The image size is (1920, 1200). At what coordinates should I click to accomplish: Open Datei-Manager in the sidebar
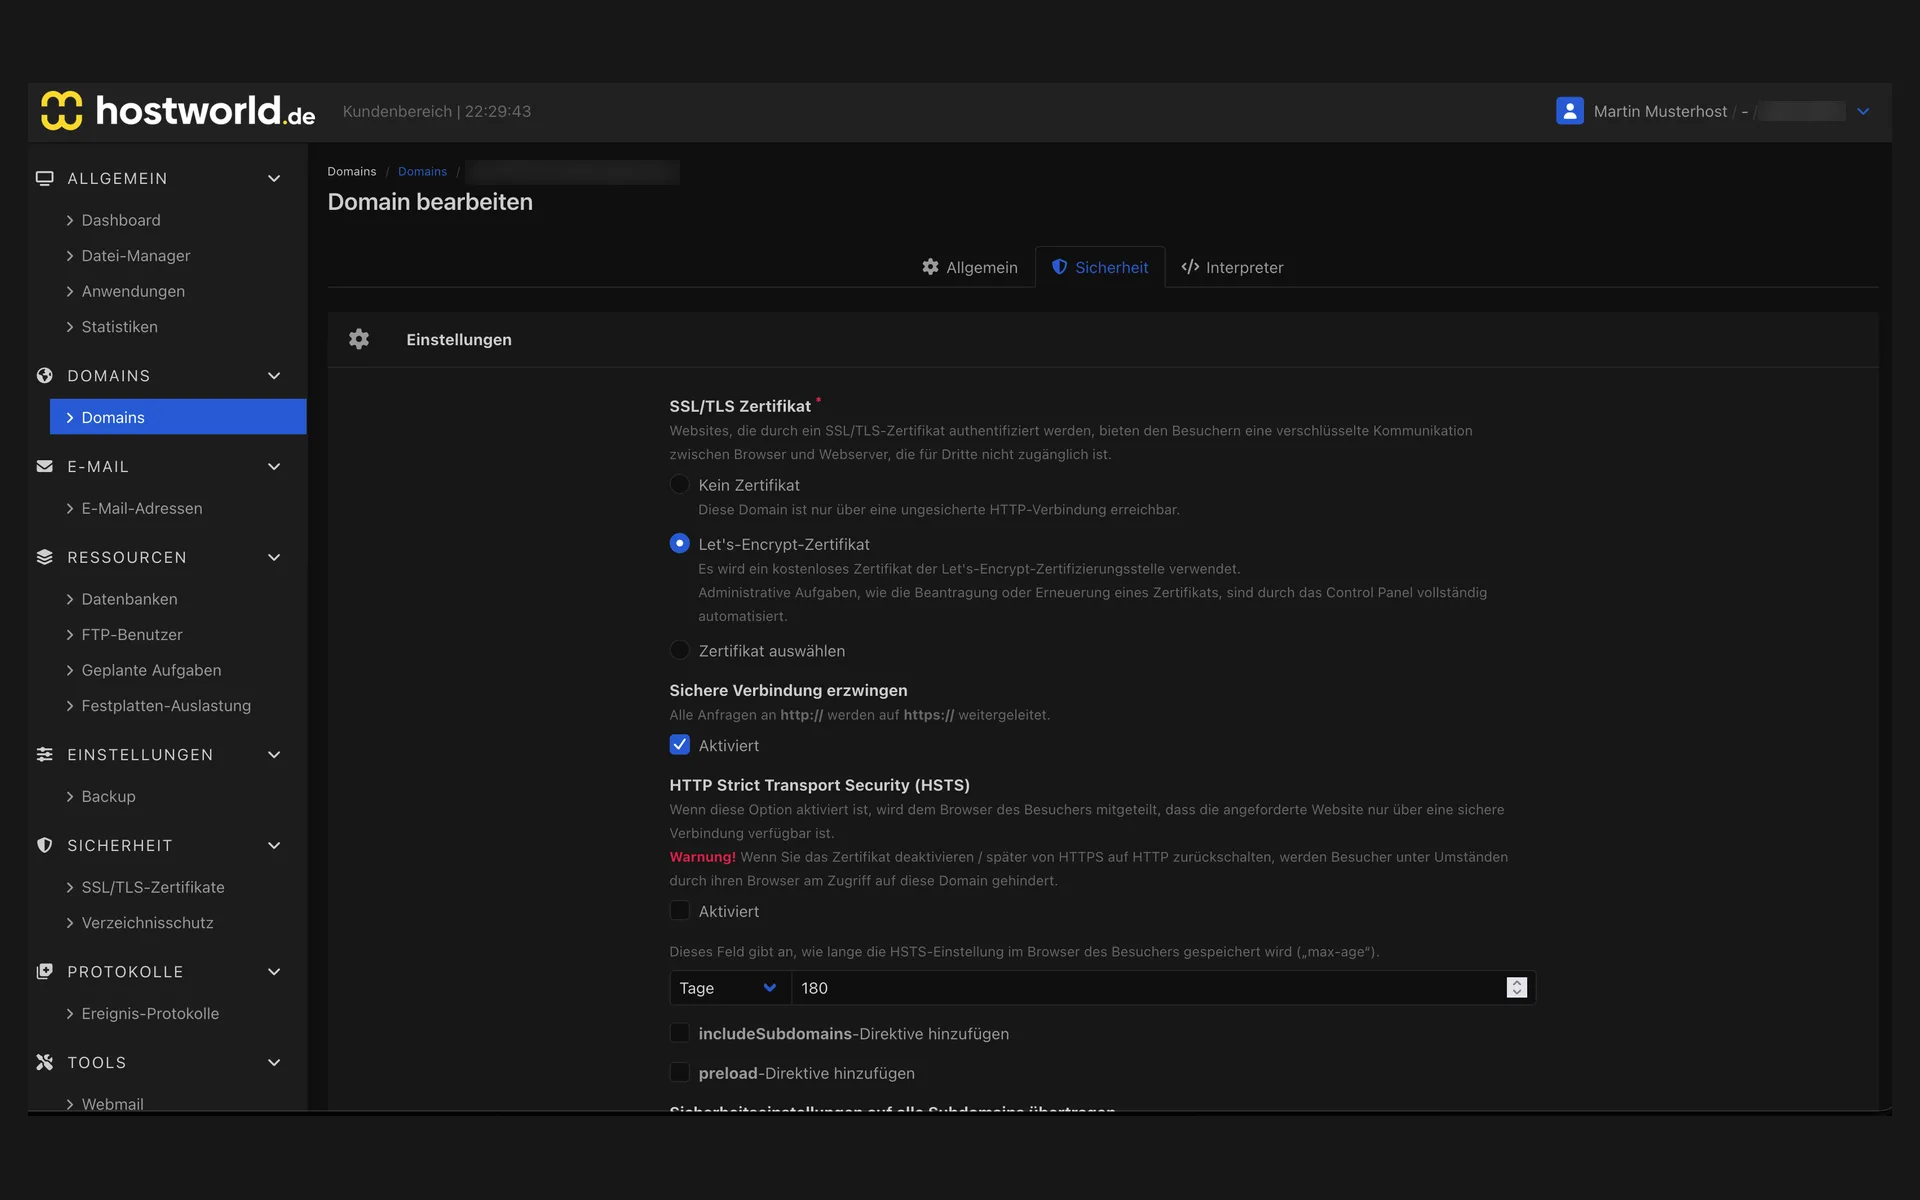point(135,255)
